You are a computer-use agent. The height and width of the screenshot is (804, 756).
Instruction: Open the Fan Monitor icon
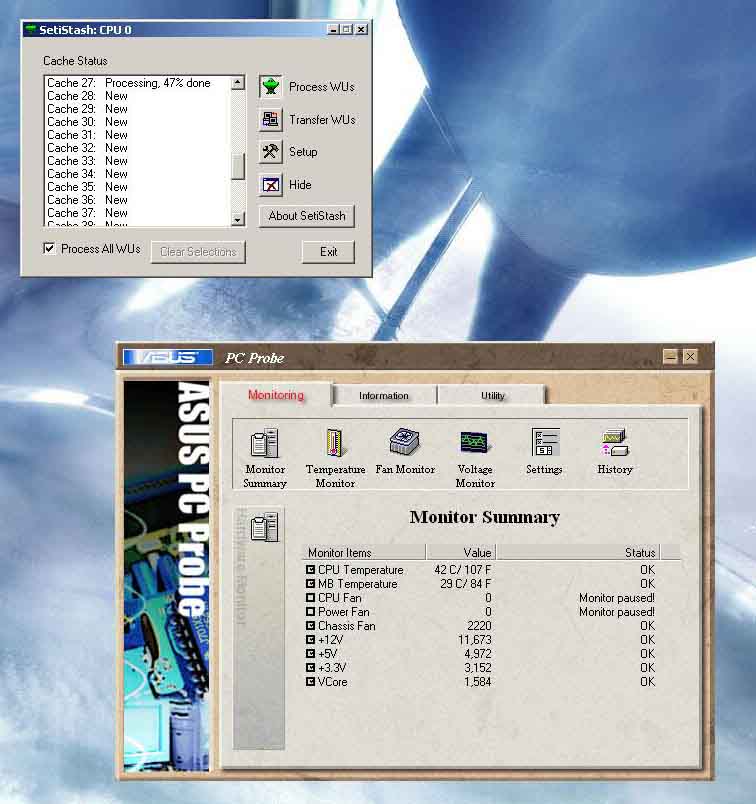pyautogui.click(x=405, y=443)
